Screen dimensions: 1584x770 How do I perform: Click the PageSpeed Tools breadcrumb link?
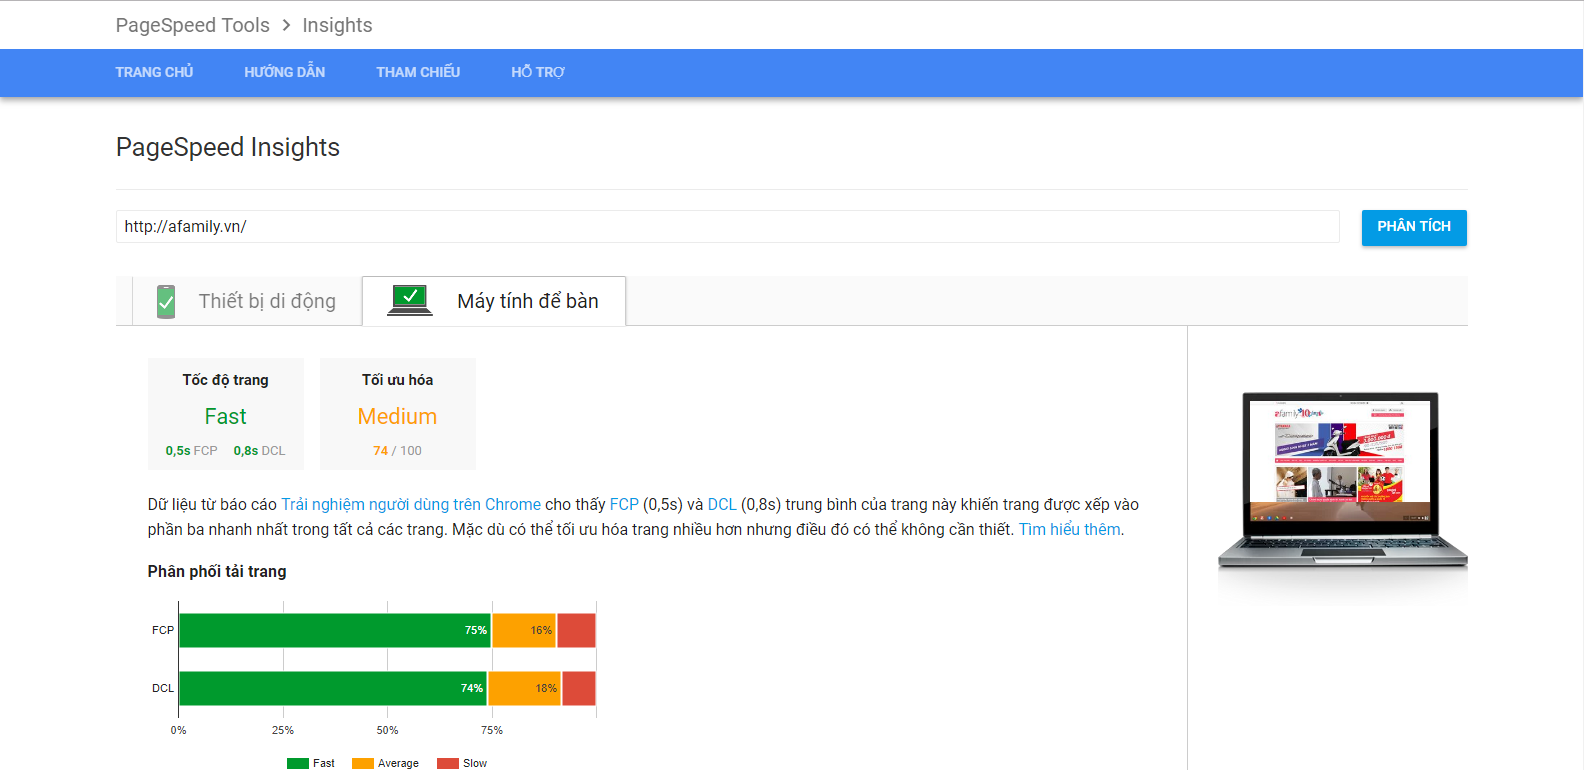pyautogui.click(x=192, y=25)
